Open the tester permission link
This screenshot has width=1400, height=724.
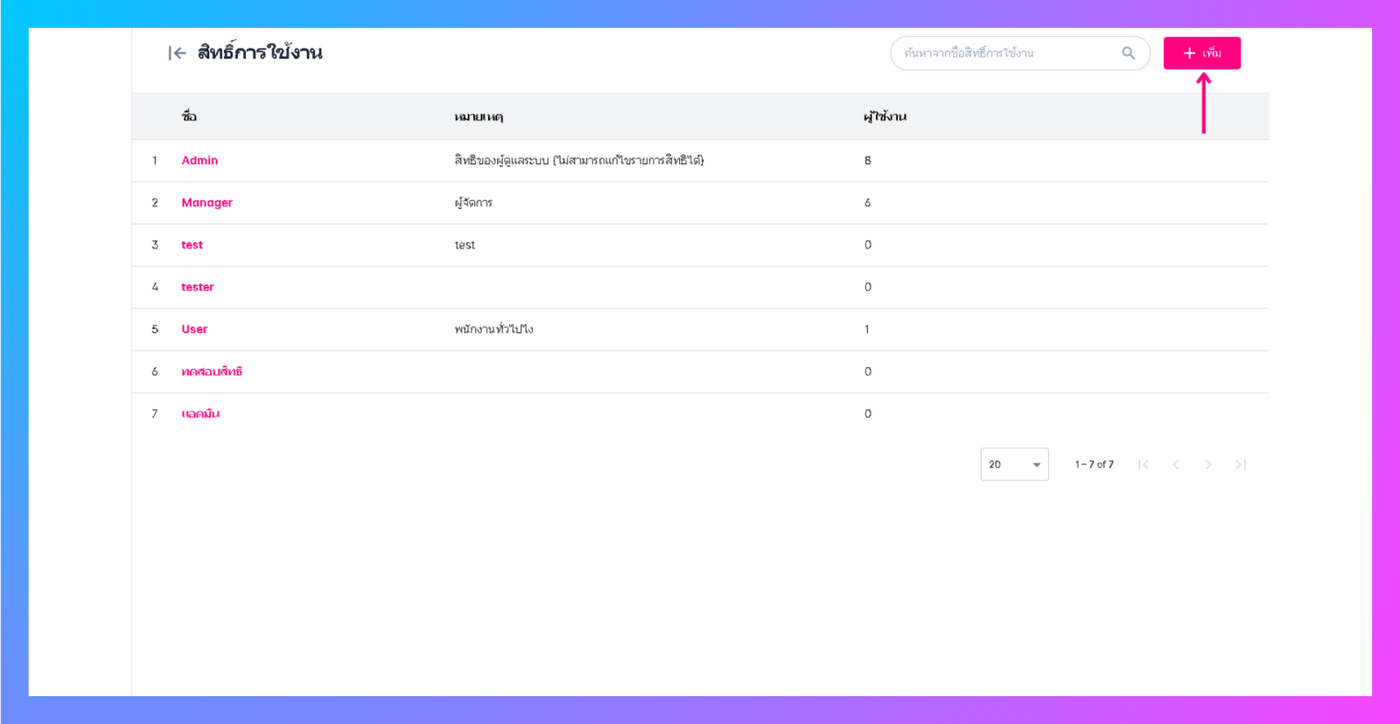[198, 287]
